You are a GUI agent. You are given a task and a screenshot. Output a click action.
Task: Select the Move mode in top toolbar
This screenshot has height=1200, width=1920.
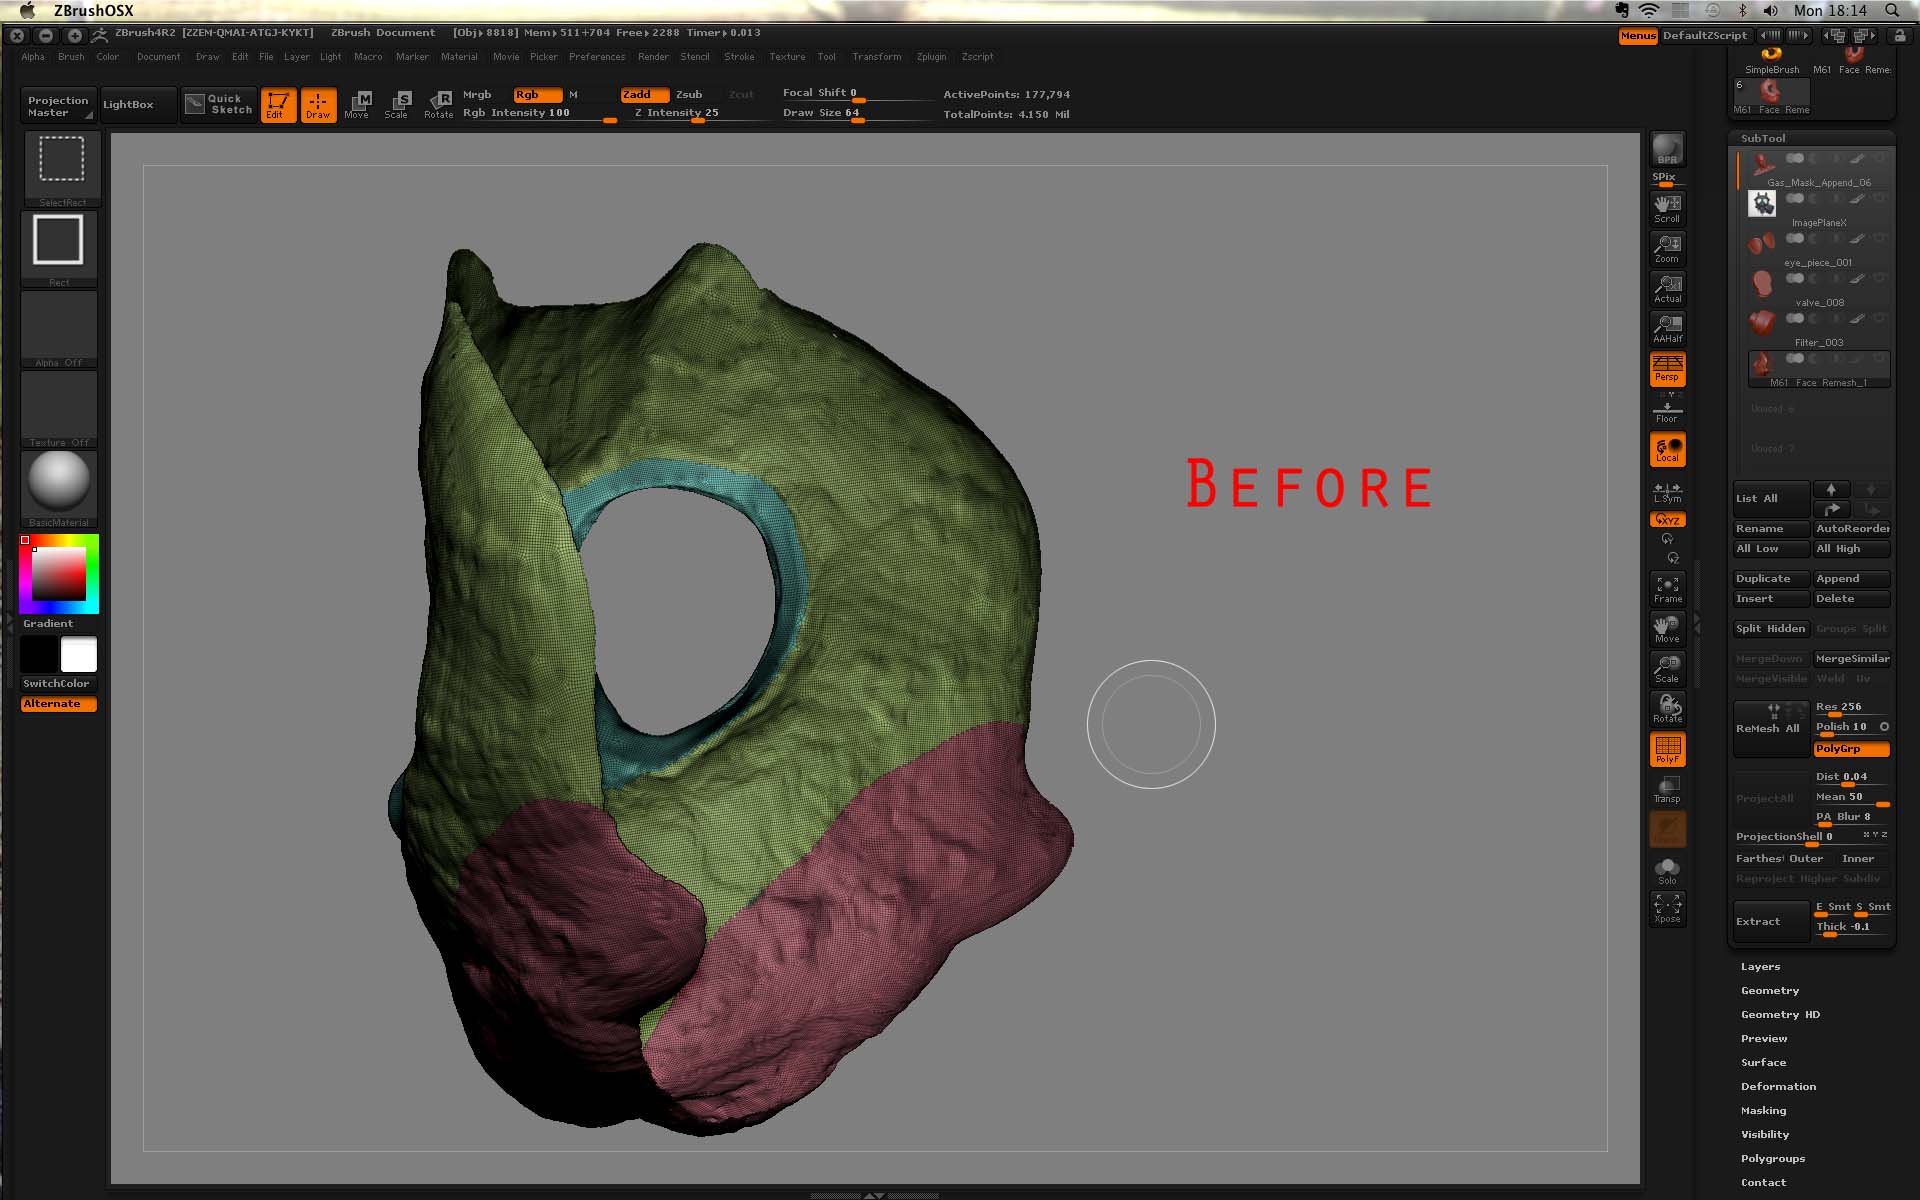tap(357, 104)
